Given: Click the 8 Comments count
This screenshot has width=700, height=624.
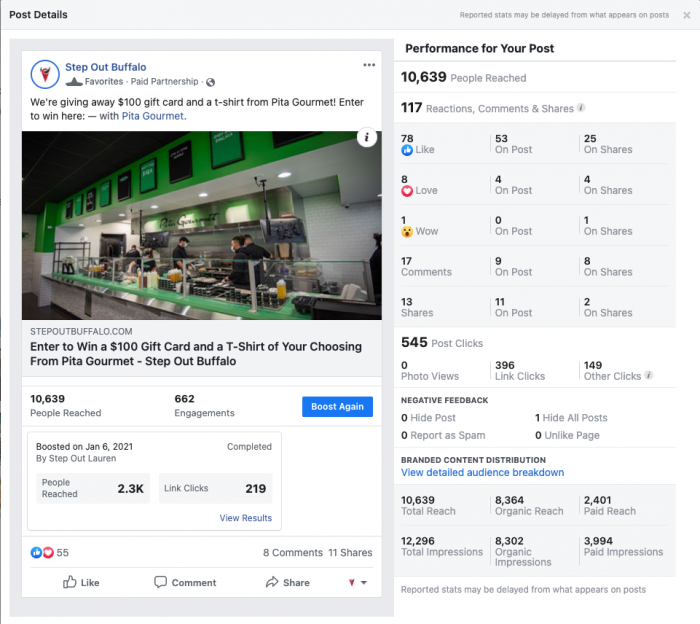Looking at the screenshot, I should pos(293,553).
